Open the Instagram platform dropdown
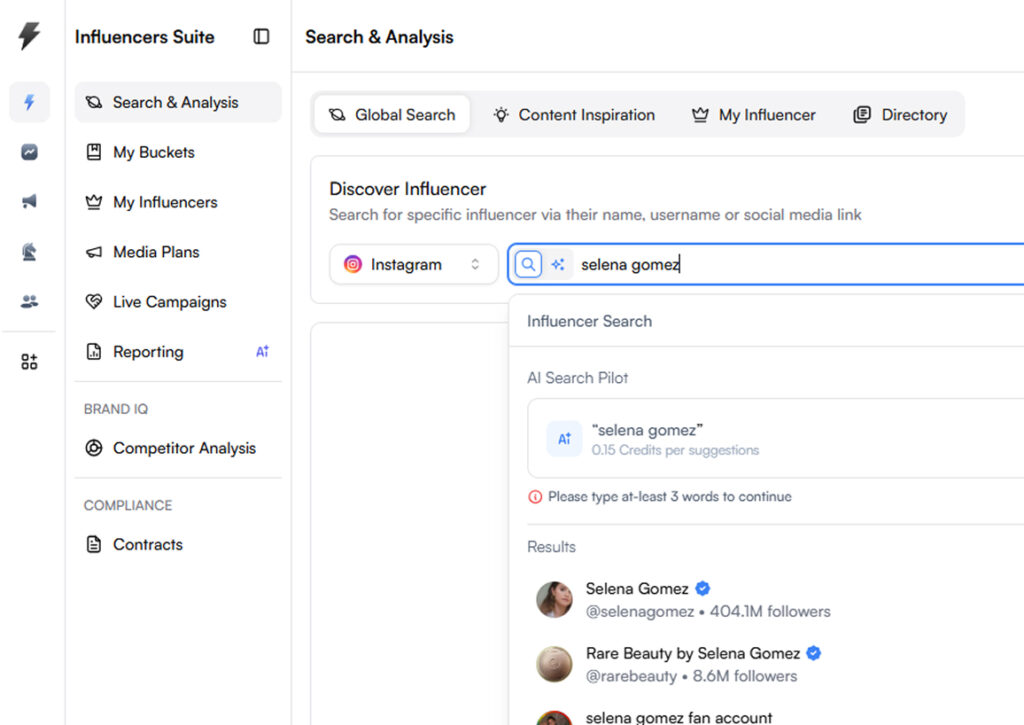The image size is (1024, 725). point(414,265)
